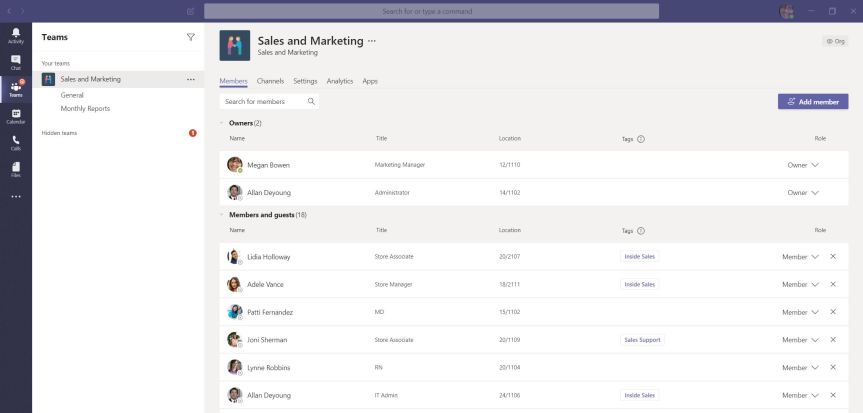863x413 pixels.
Task: Click the filter teams funnel icon
Action: pyautogui.click(x=191, y=37)
